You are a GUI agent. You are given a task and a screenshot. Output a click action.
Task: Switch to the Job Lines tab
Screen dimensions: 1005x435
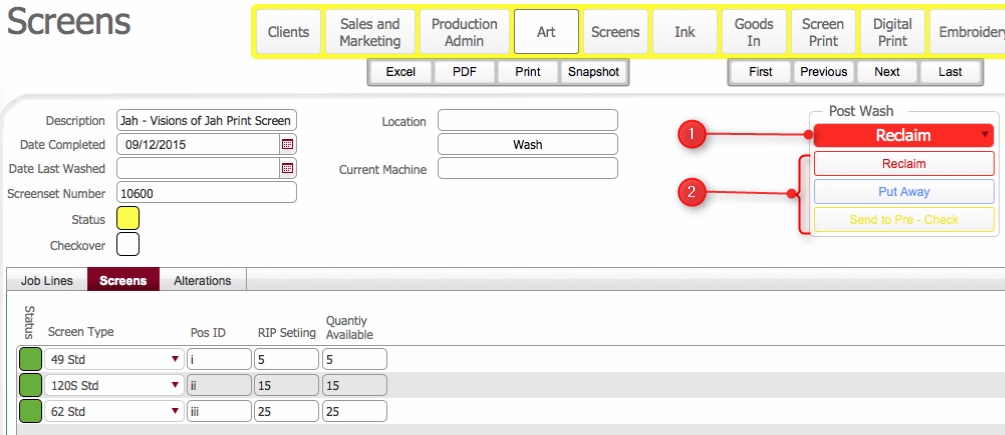47,281
